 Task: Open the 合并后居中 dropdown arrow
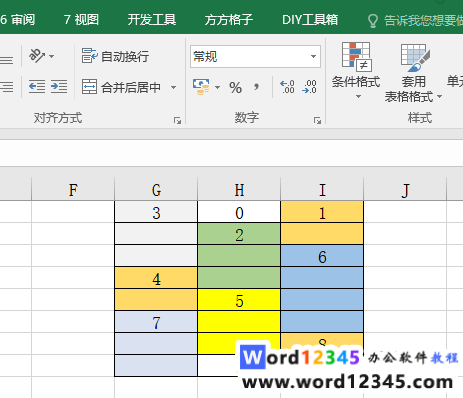click(173, 87)
